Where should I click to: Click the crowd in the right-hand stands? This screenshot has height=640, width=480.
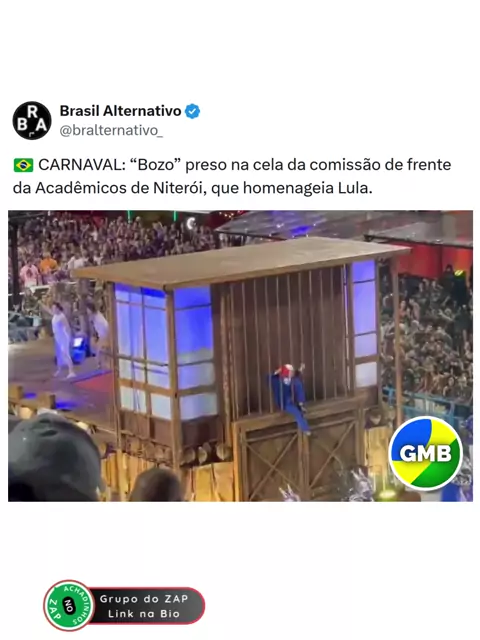coord(428,335)
